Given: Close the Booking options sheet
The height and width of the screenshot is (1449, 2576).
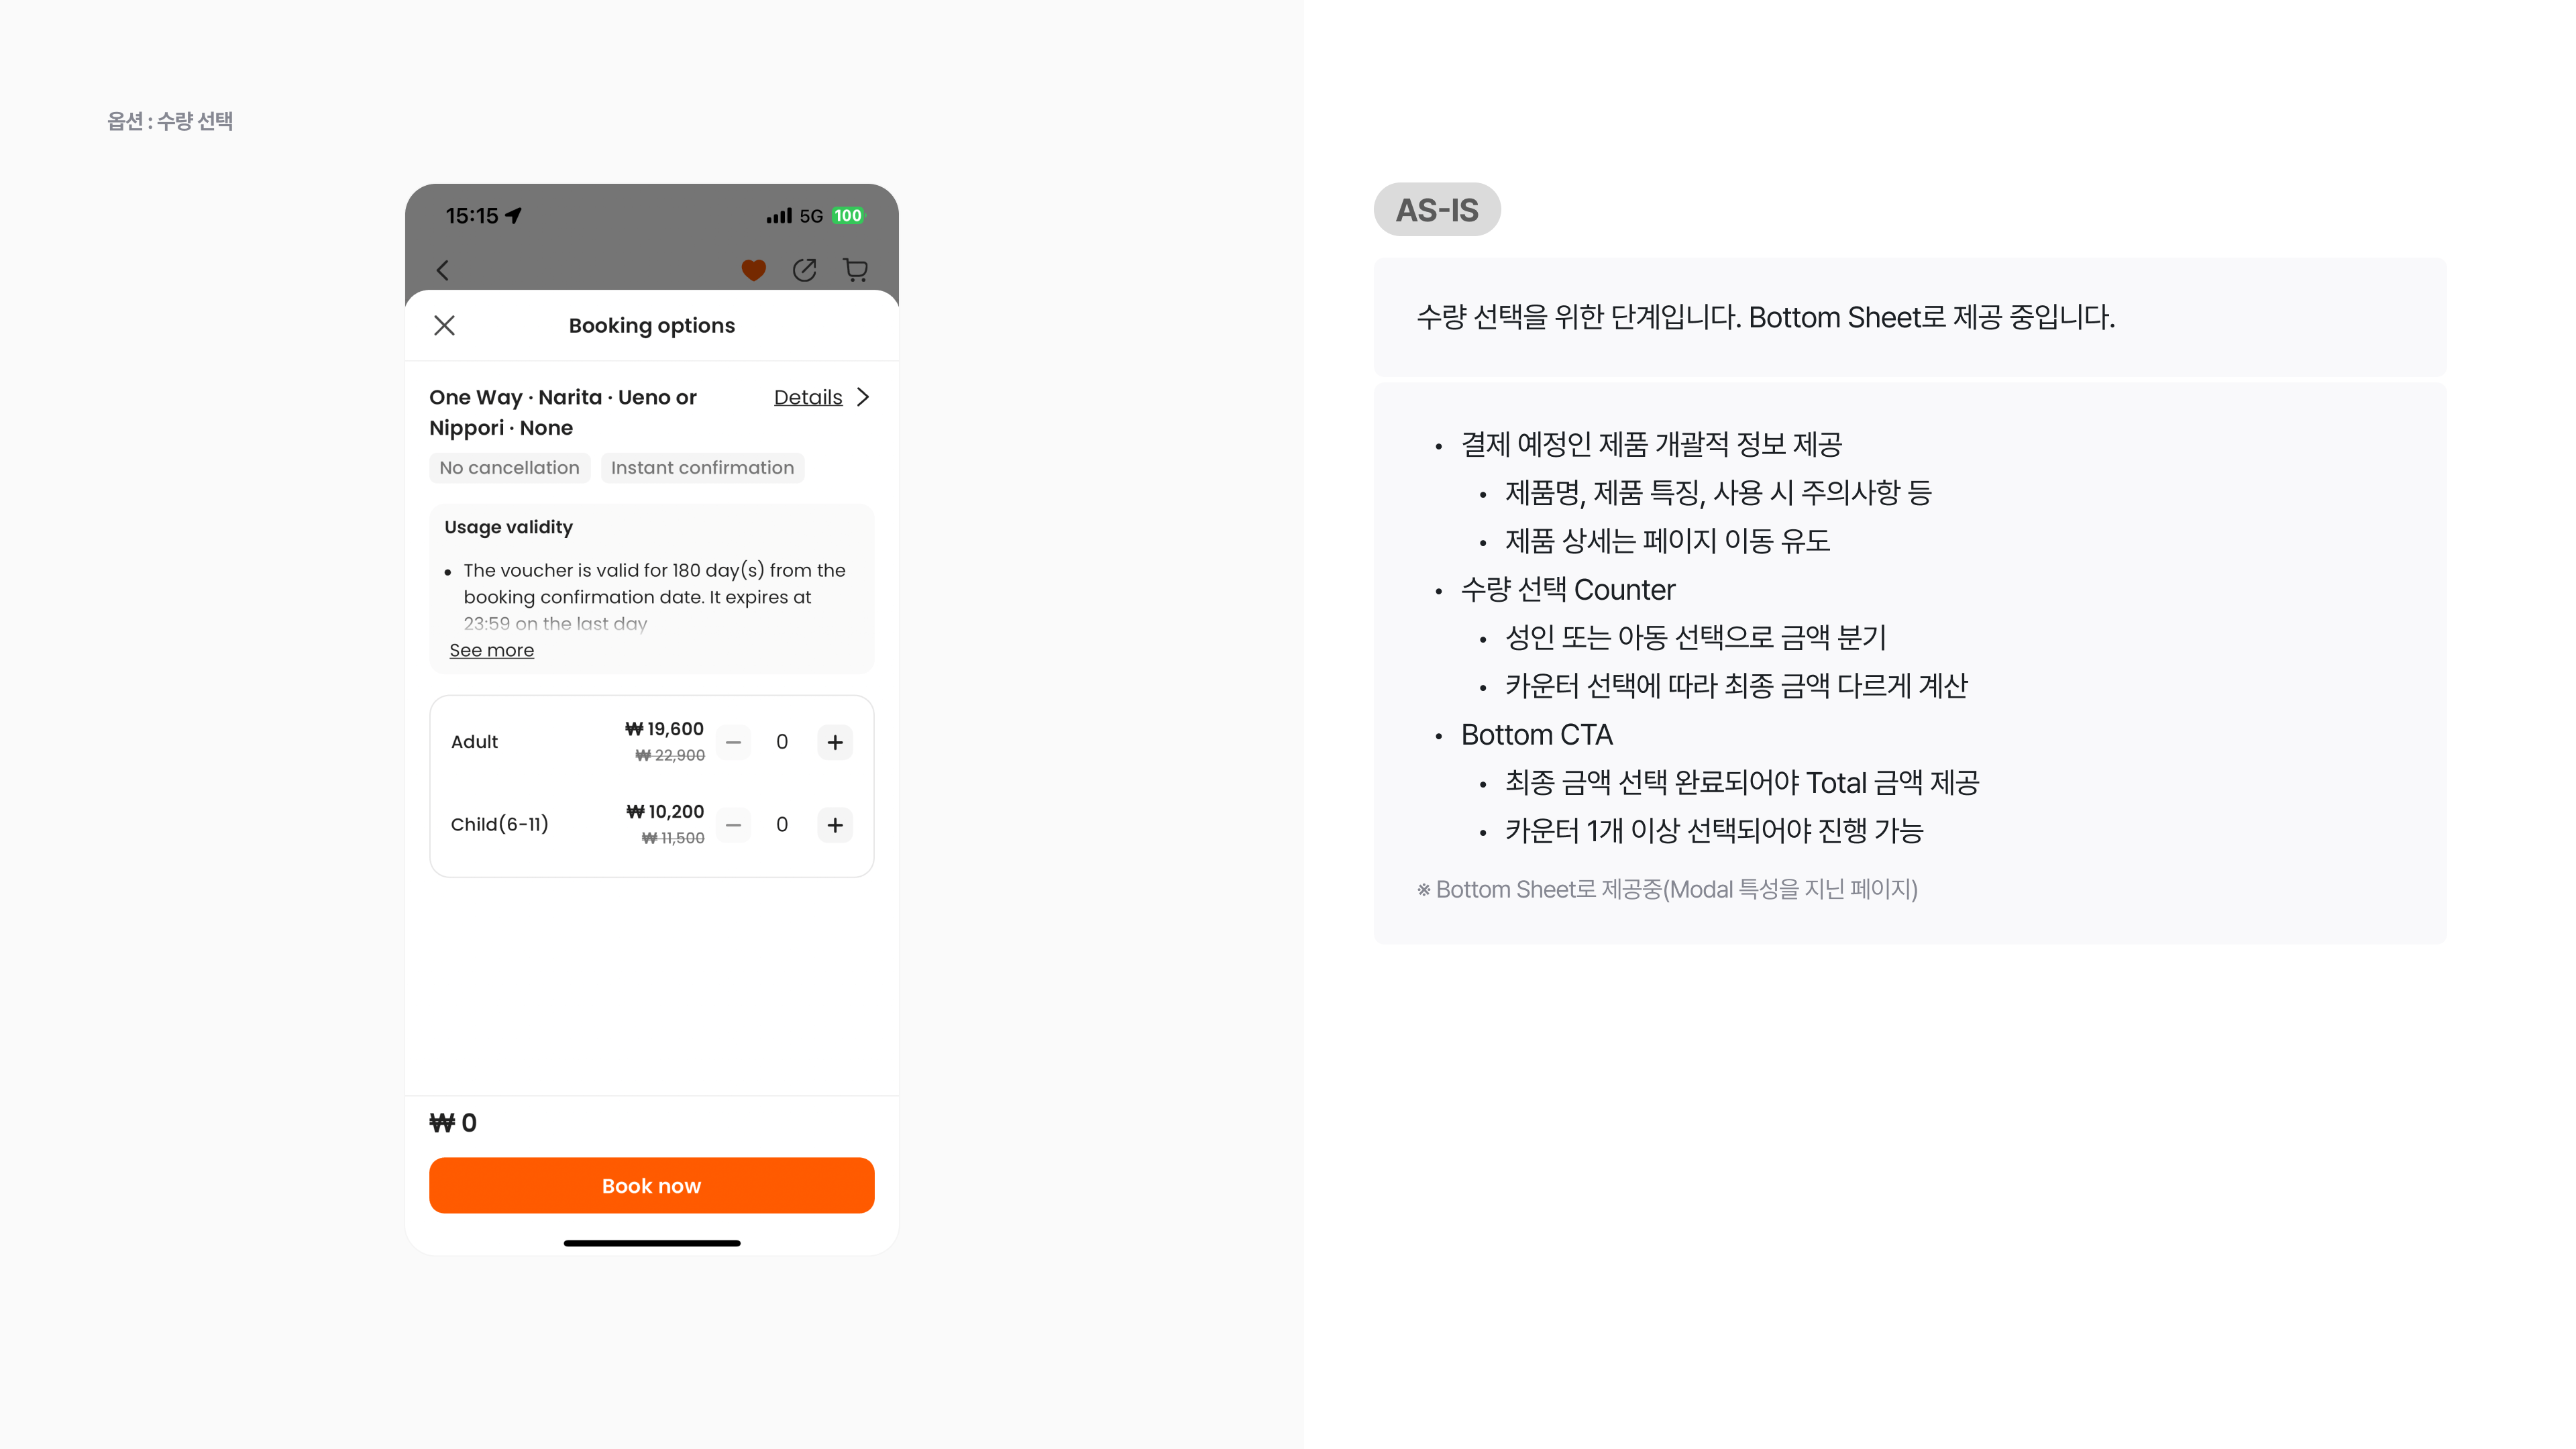Looking at the screenshot, I should pos(445,326).
